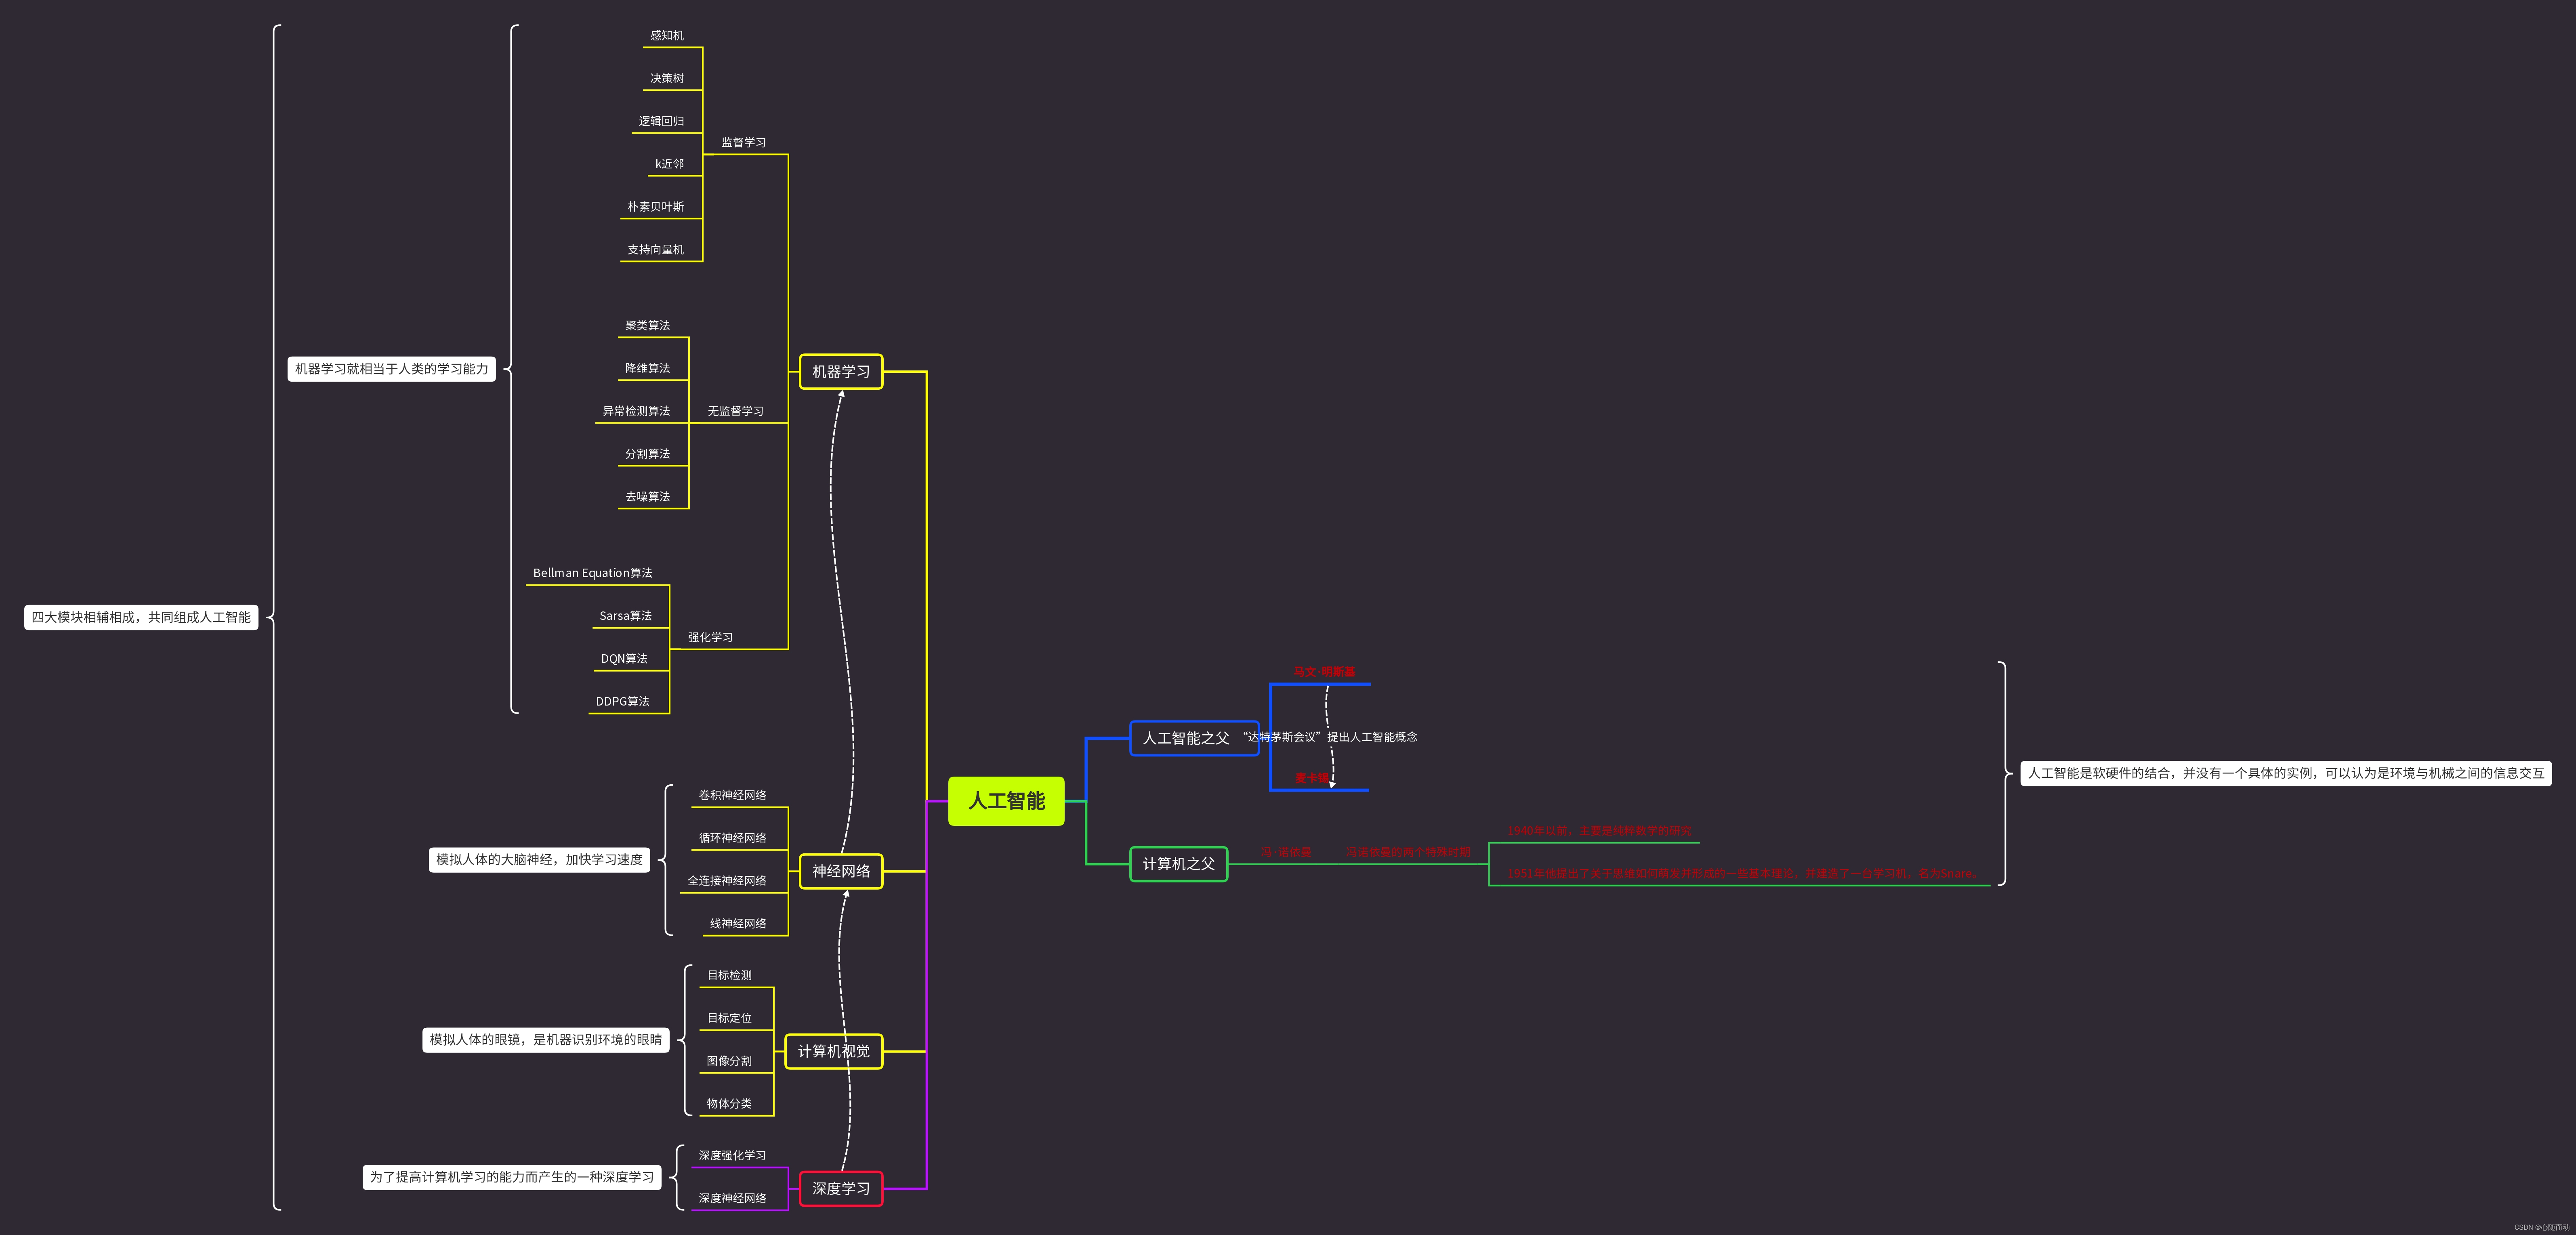2576x1235 pixels.
Task: Click the green 计算机之父 node
Action: tap(1178, 864)
